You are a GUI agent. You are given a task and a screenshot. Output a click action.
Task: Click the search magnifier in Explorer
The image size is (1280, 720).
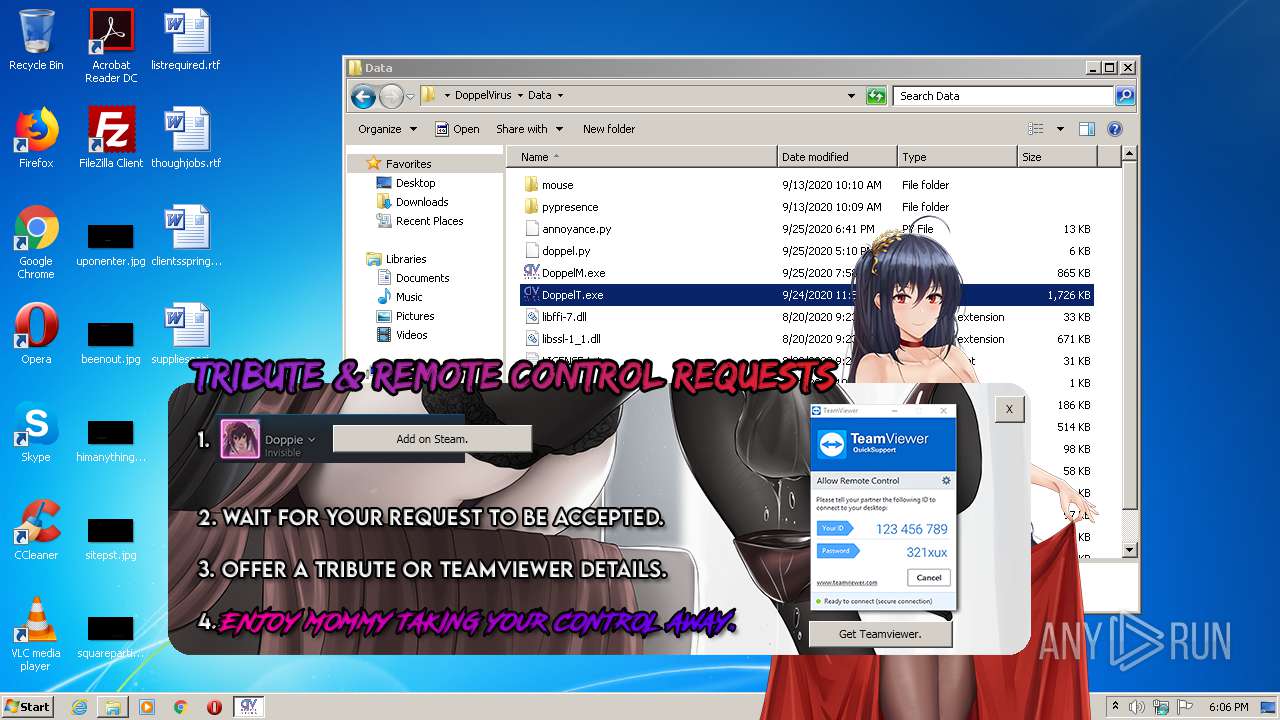[1125, 96]
